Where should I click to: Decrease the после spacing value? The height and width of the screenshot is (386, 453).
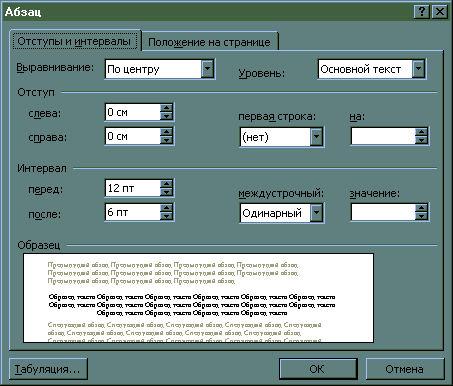tap(166, 216)
